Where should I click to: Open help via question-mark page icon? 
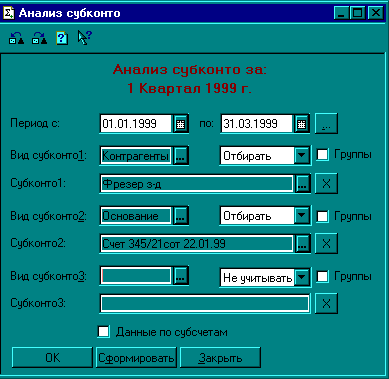62,38
